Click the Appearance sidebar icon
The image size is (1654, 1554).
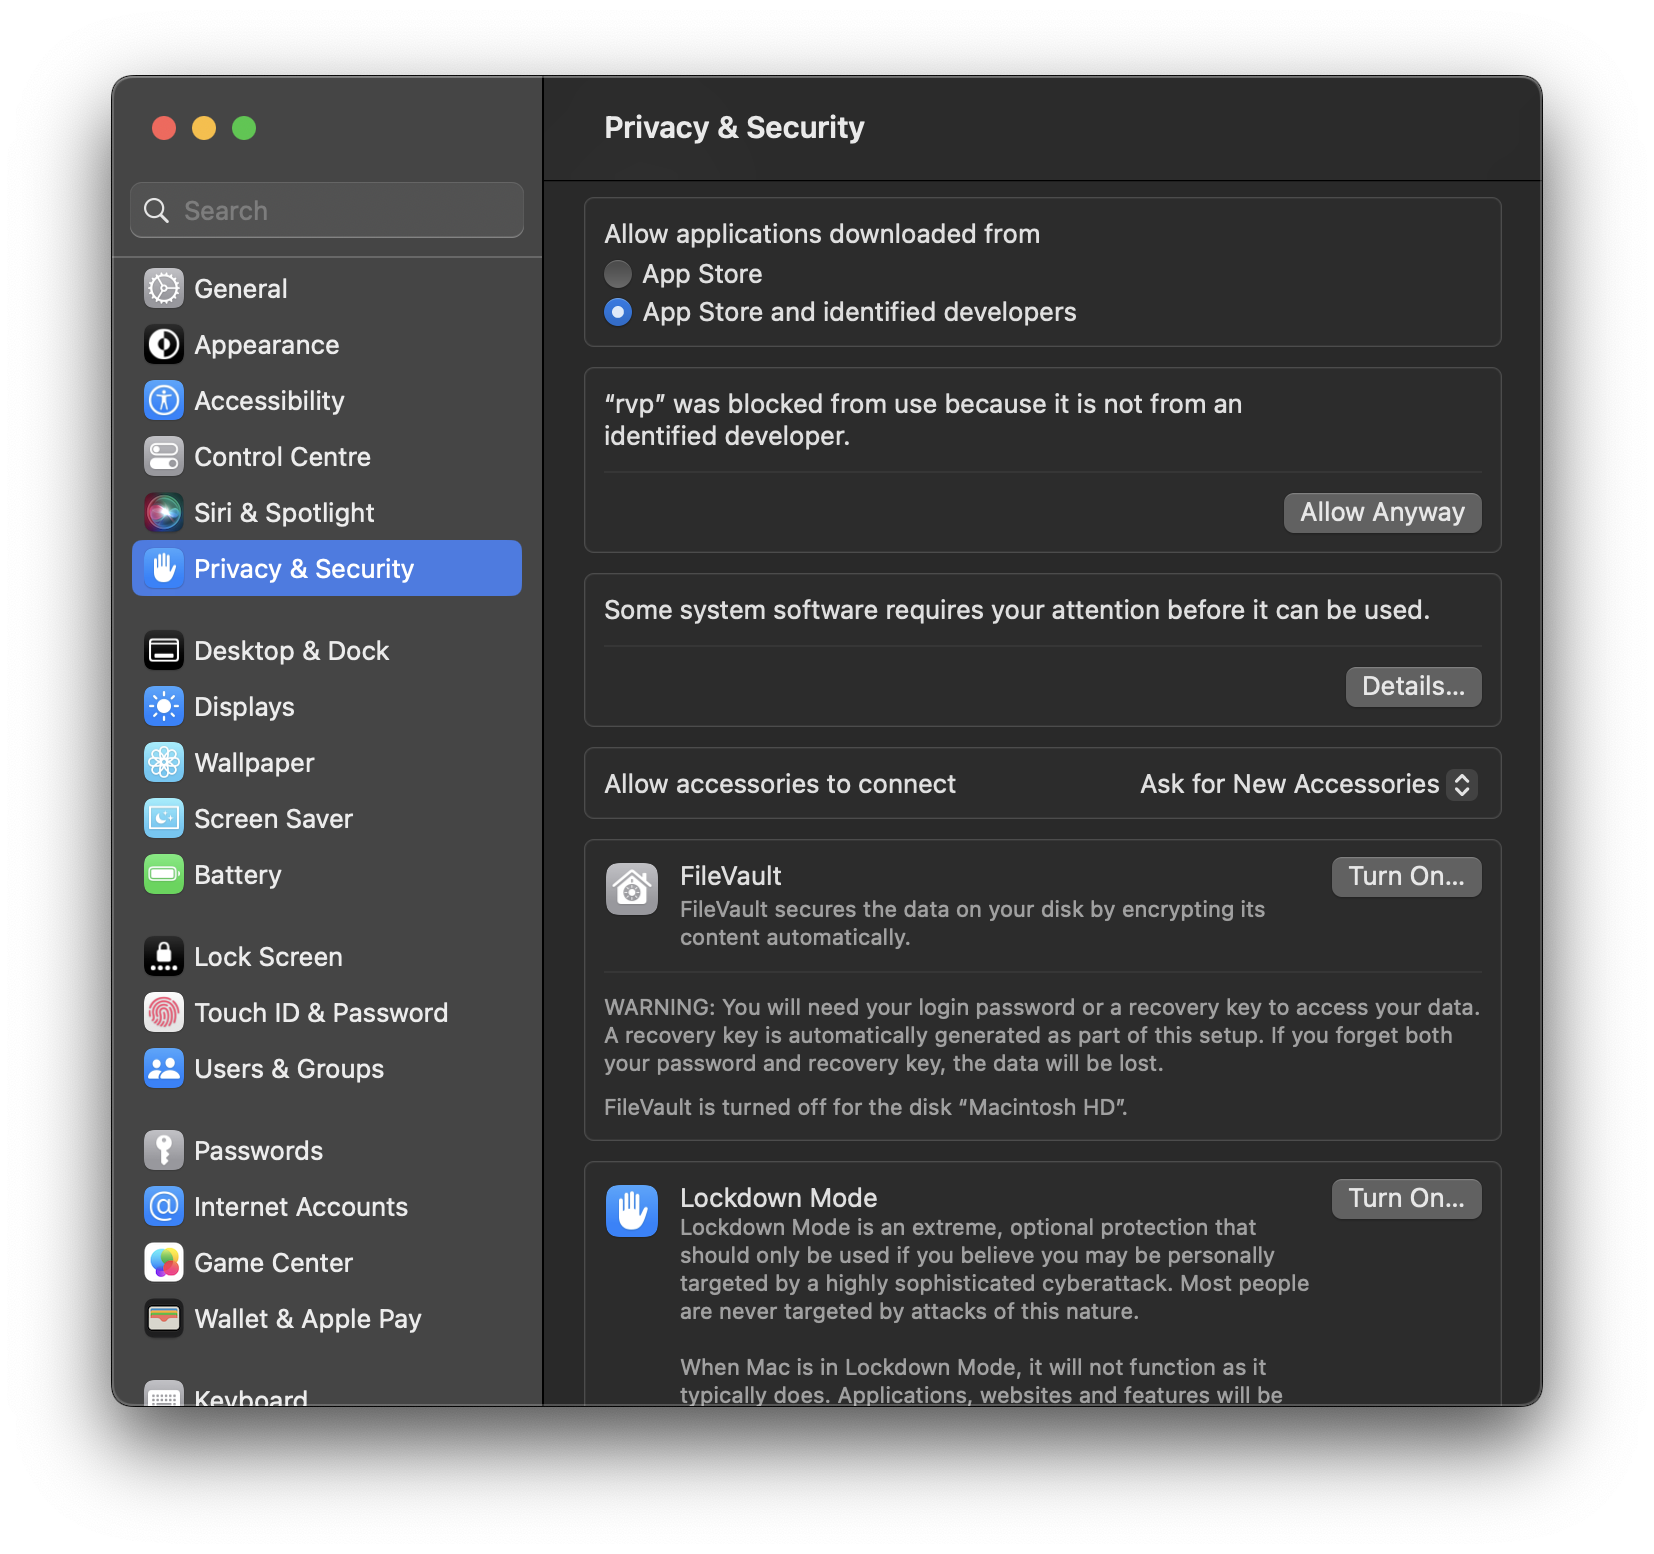coord(164,344)
